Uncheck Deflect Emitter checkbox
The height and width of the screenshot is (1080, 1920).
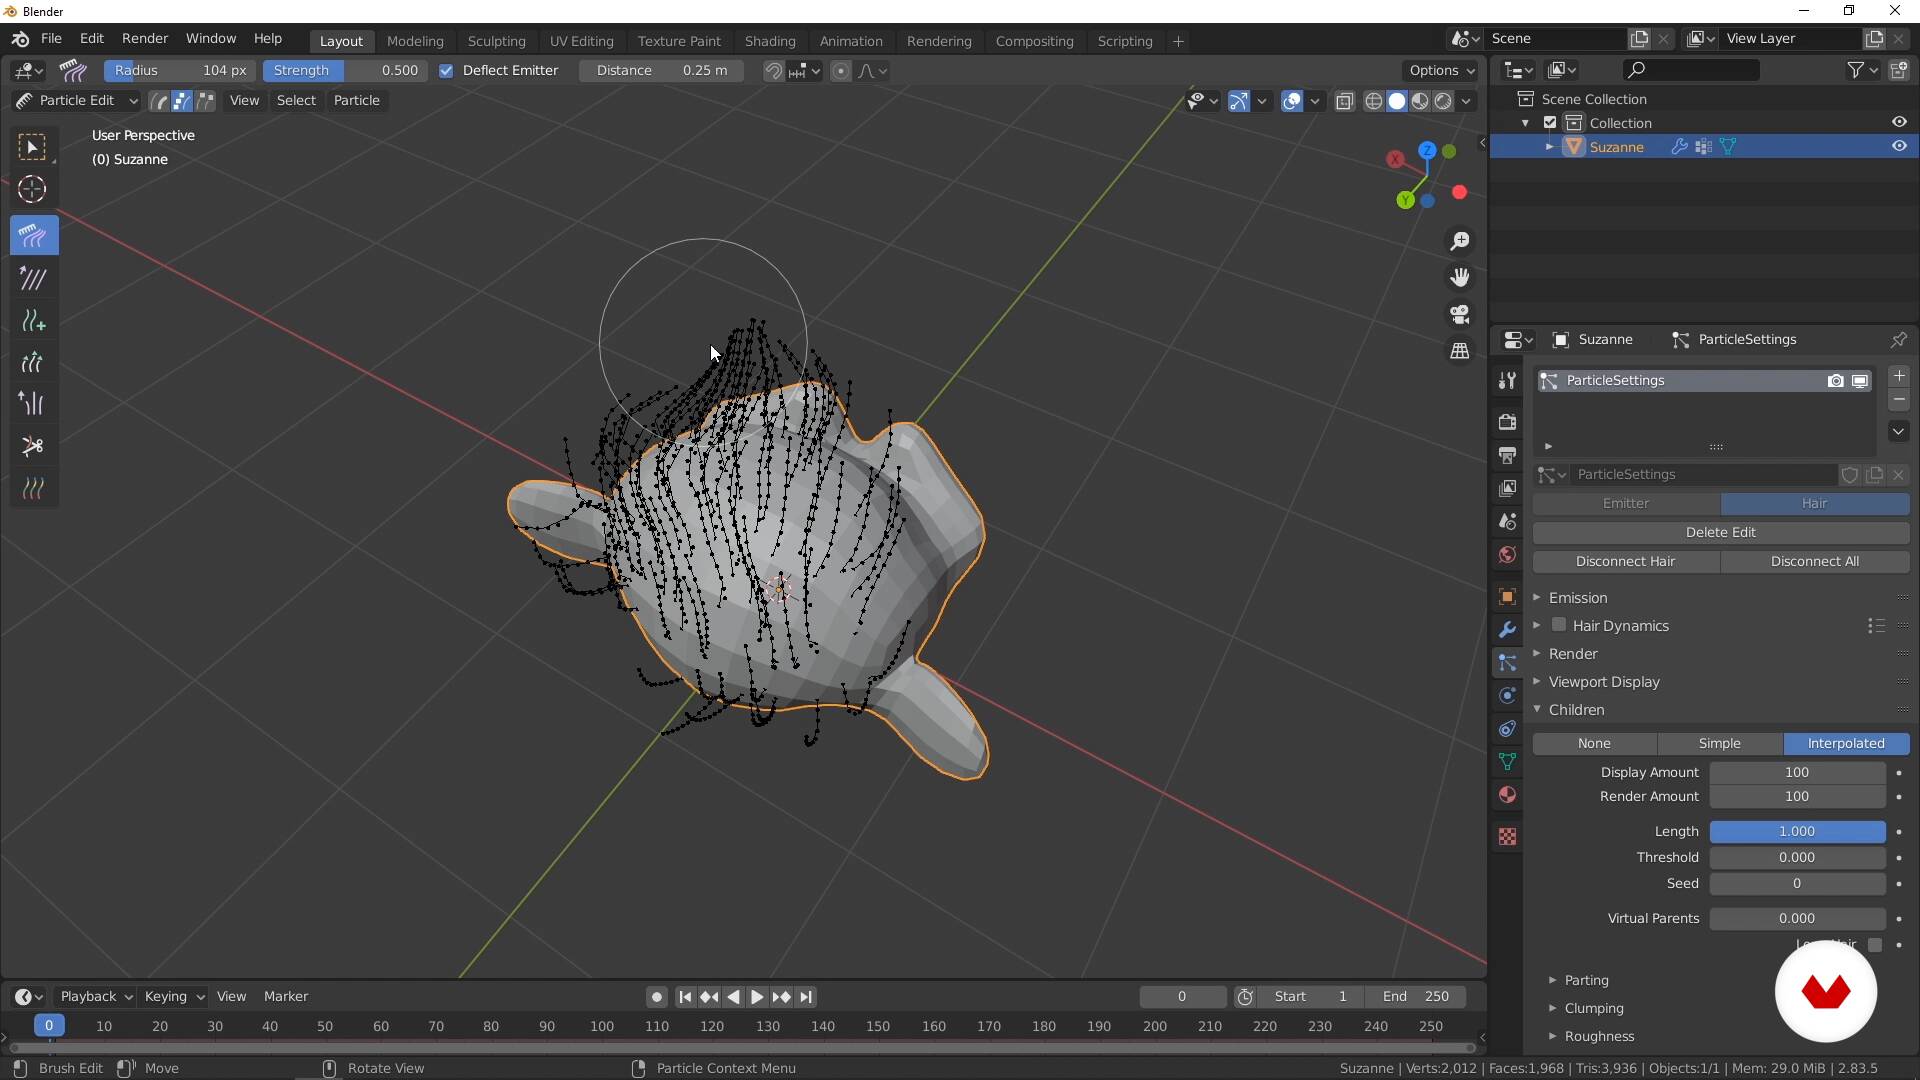point(446,70)
